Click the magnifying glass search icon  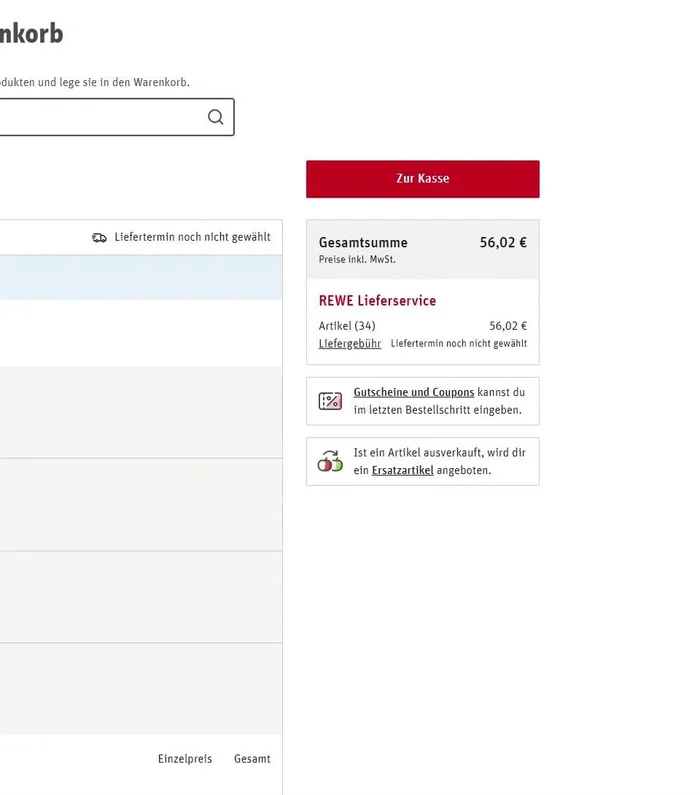click(215, 117)
